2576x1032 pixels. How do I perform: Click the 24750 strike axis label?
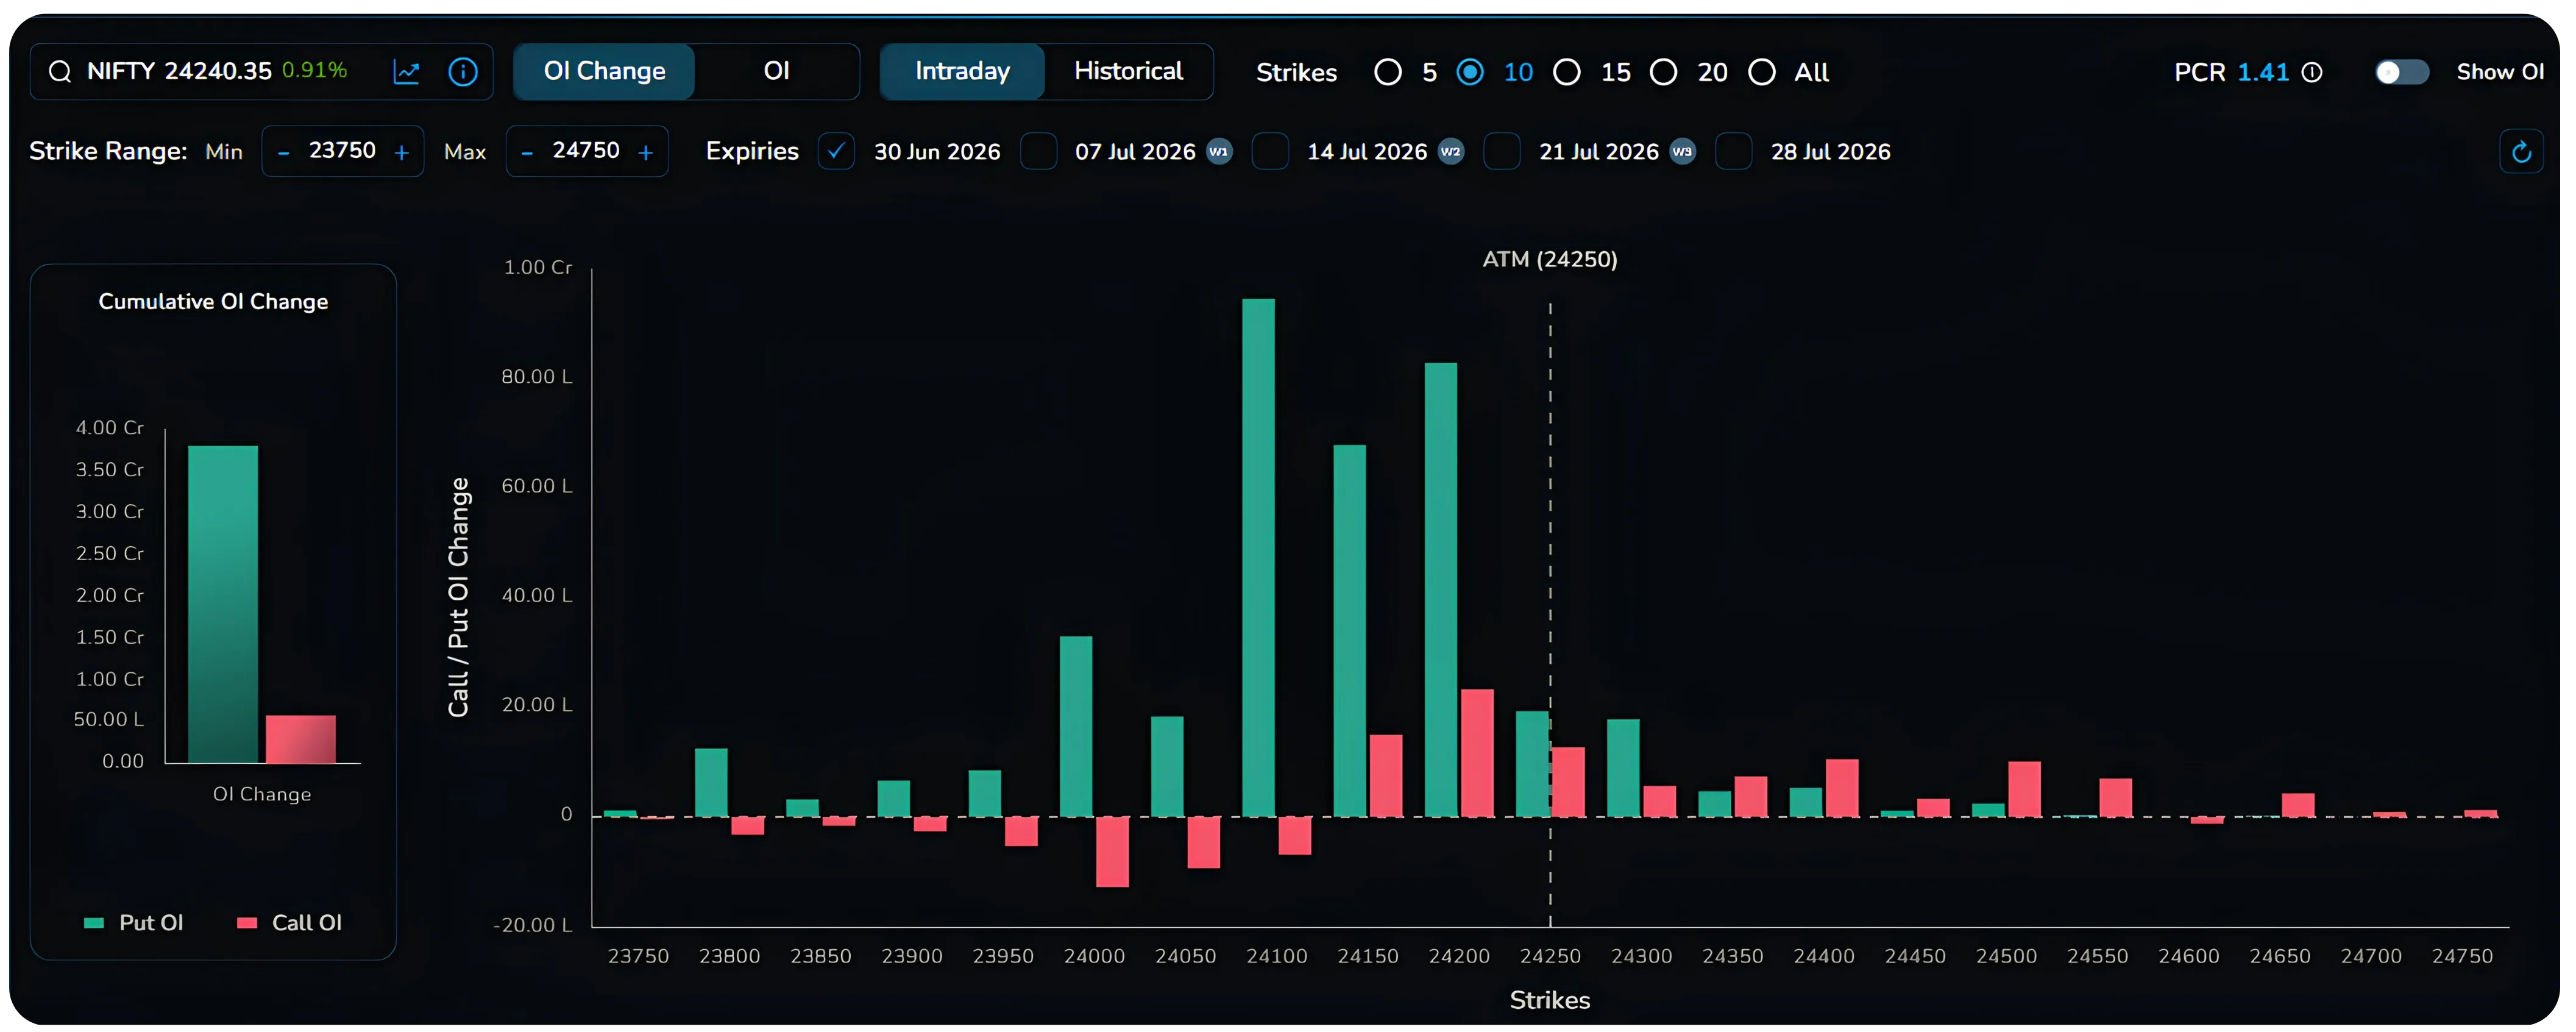pyautogui.click(x=2462, y=956)
